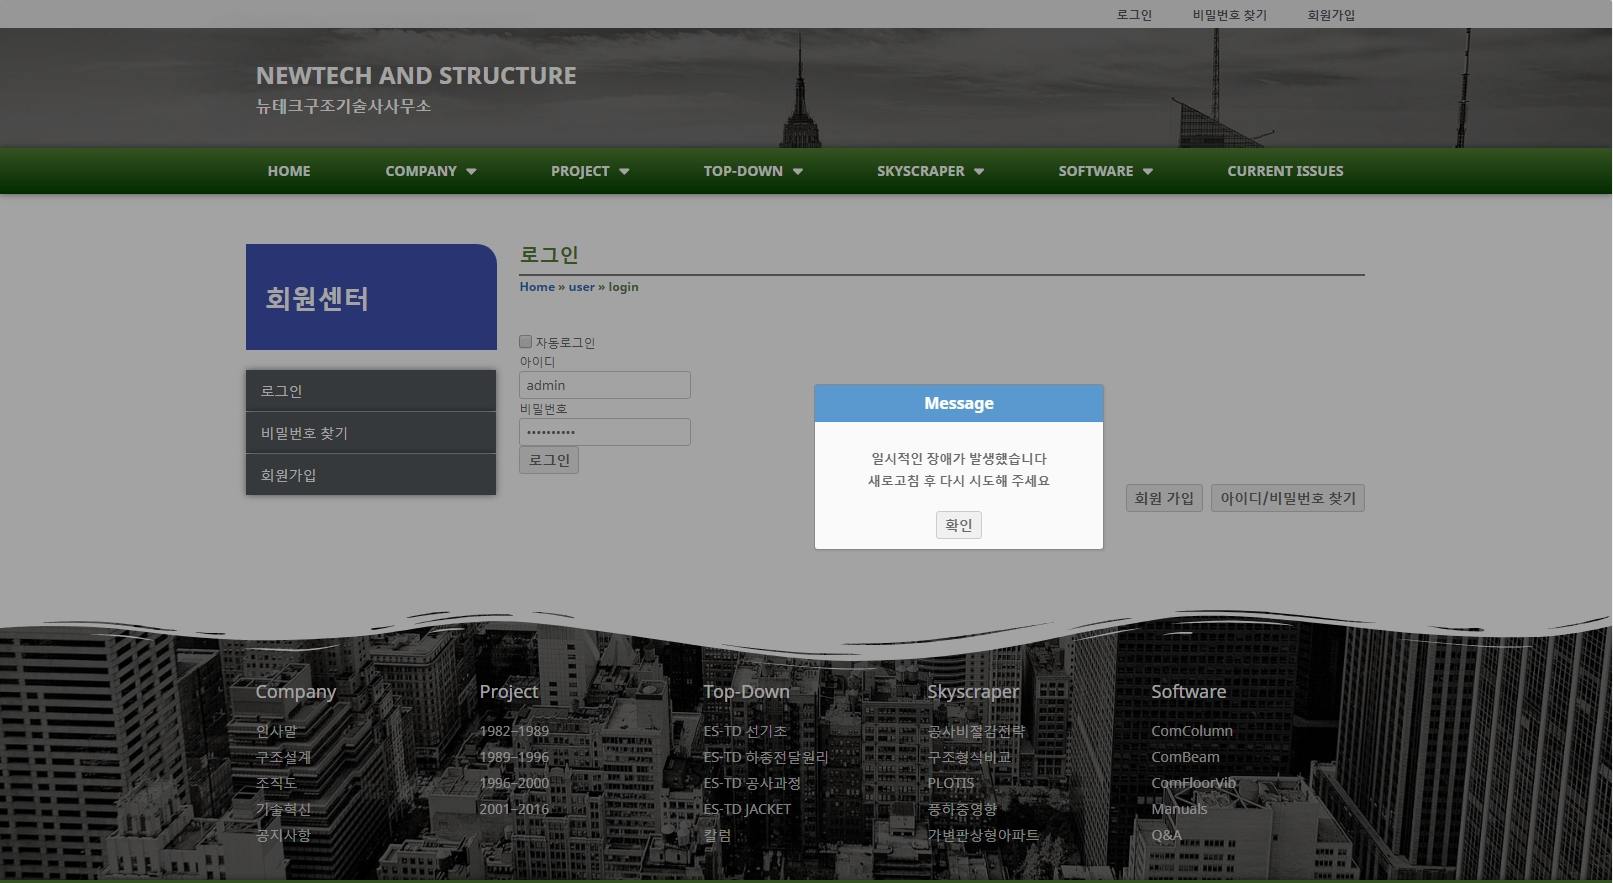Click the top-right 로그인 link

(1134, 15)
